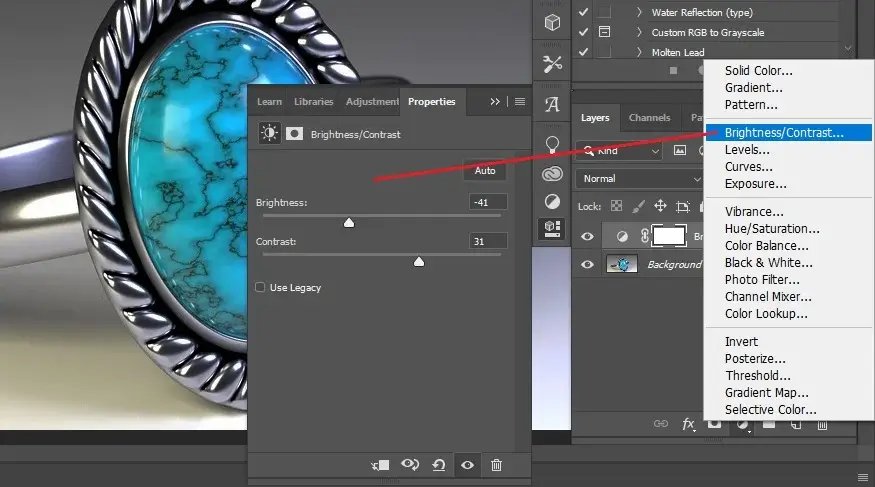Toggle dialog box for Water Reflection (type)
Image resolution: width=875 pixels, height=487 pixels.
[604, 12]
